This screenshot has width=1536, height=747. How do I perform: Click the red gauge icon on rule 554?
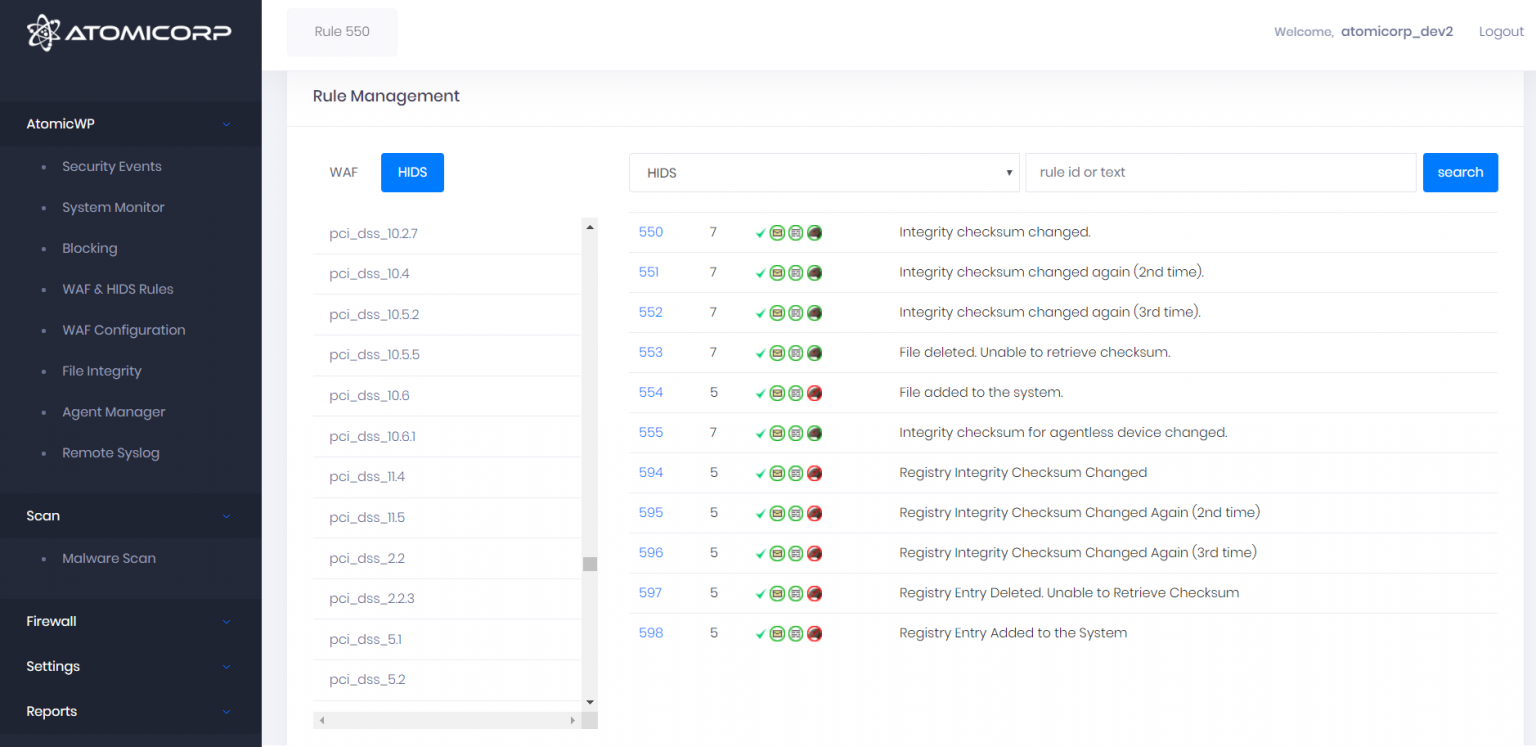(814, 393)
